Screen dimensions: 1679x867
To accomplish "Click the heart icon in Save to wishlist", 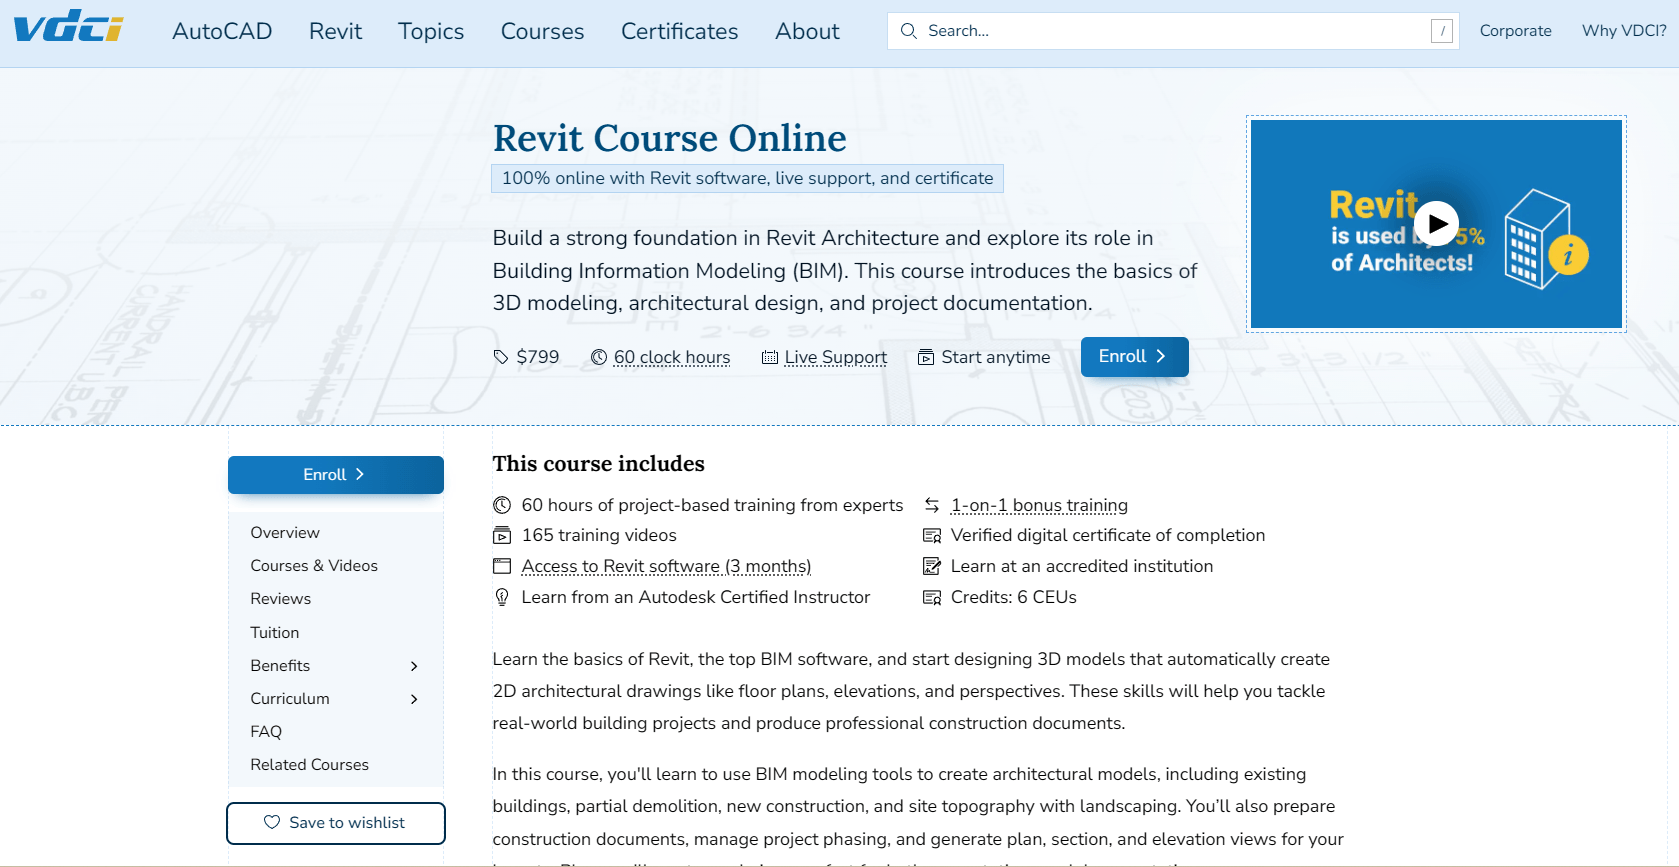I will click(272, 822).
